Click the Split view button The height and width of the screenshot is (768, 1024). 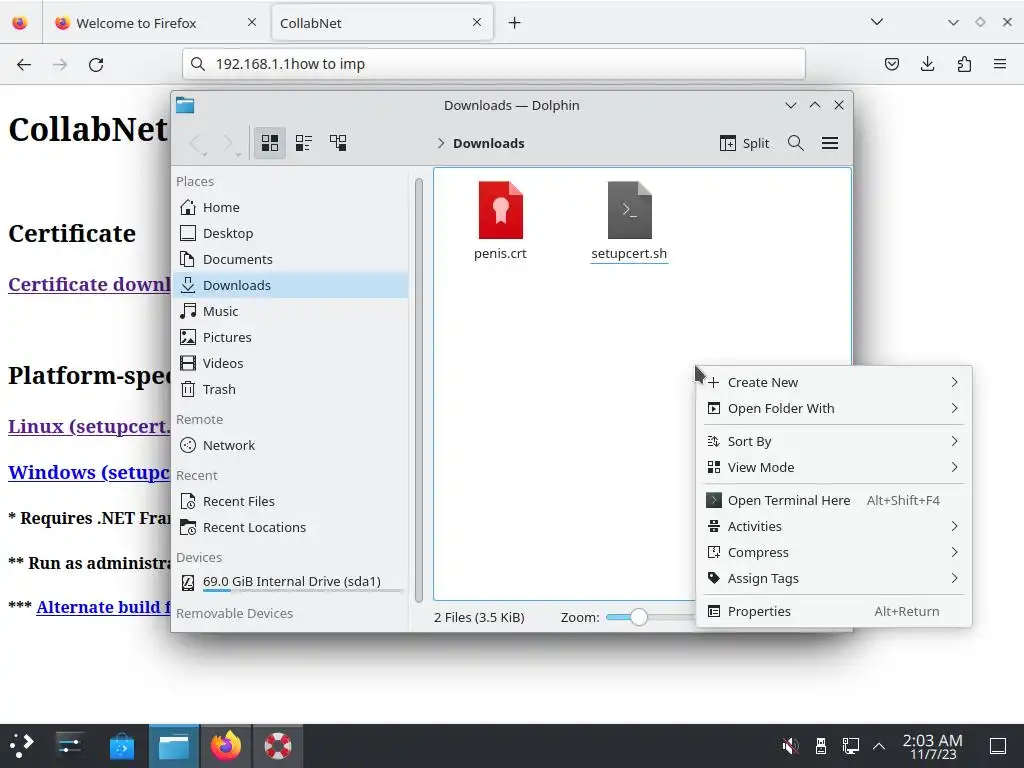tap(744, 143)
